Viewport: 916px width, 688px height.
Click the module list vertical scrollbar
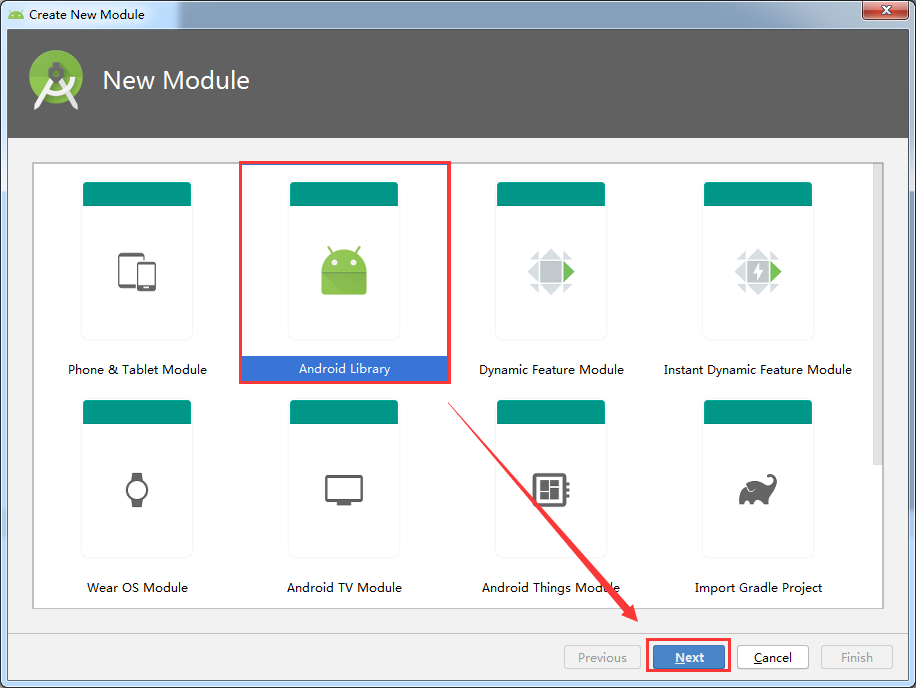pyautogui.click(x=877, y=314)
